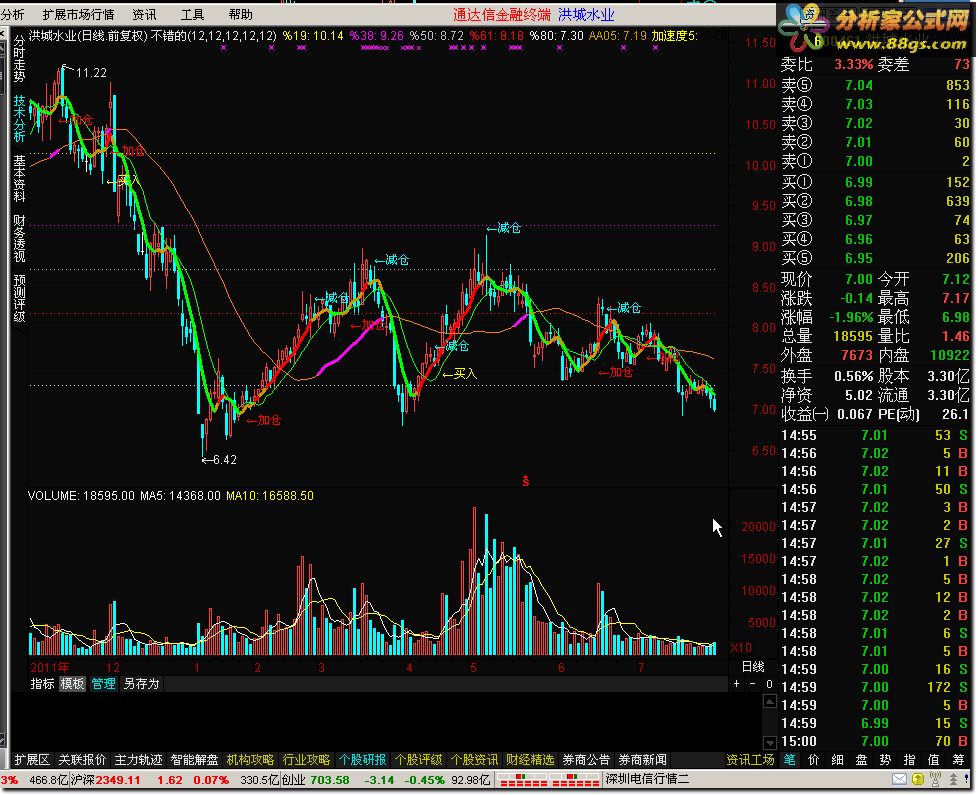The width and height of the screenshot is (978, 795).
Task: Switch to 基本资料 side tab
Action: (19, 178)
